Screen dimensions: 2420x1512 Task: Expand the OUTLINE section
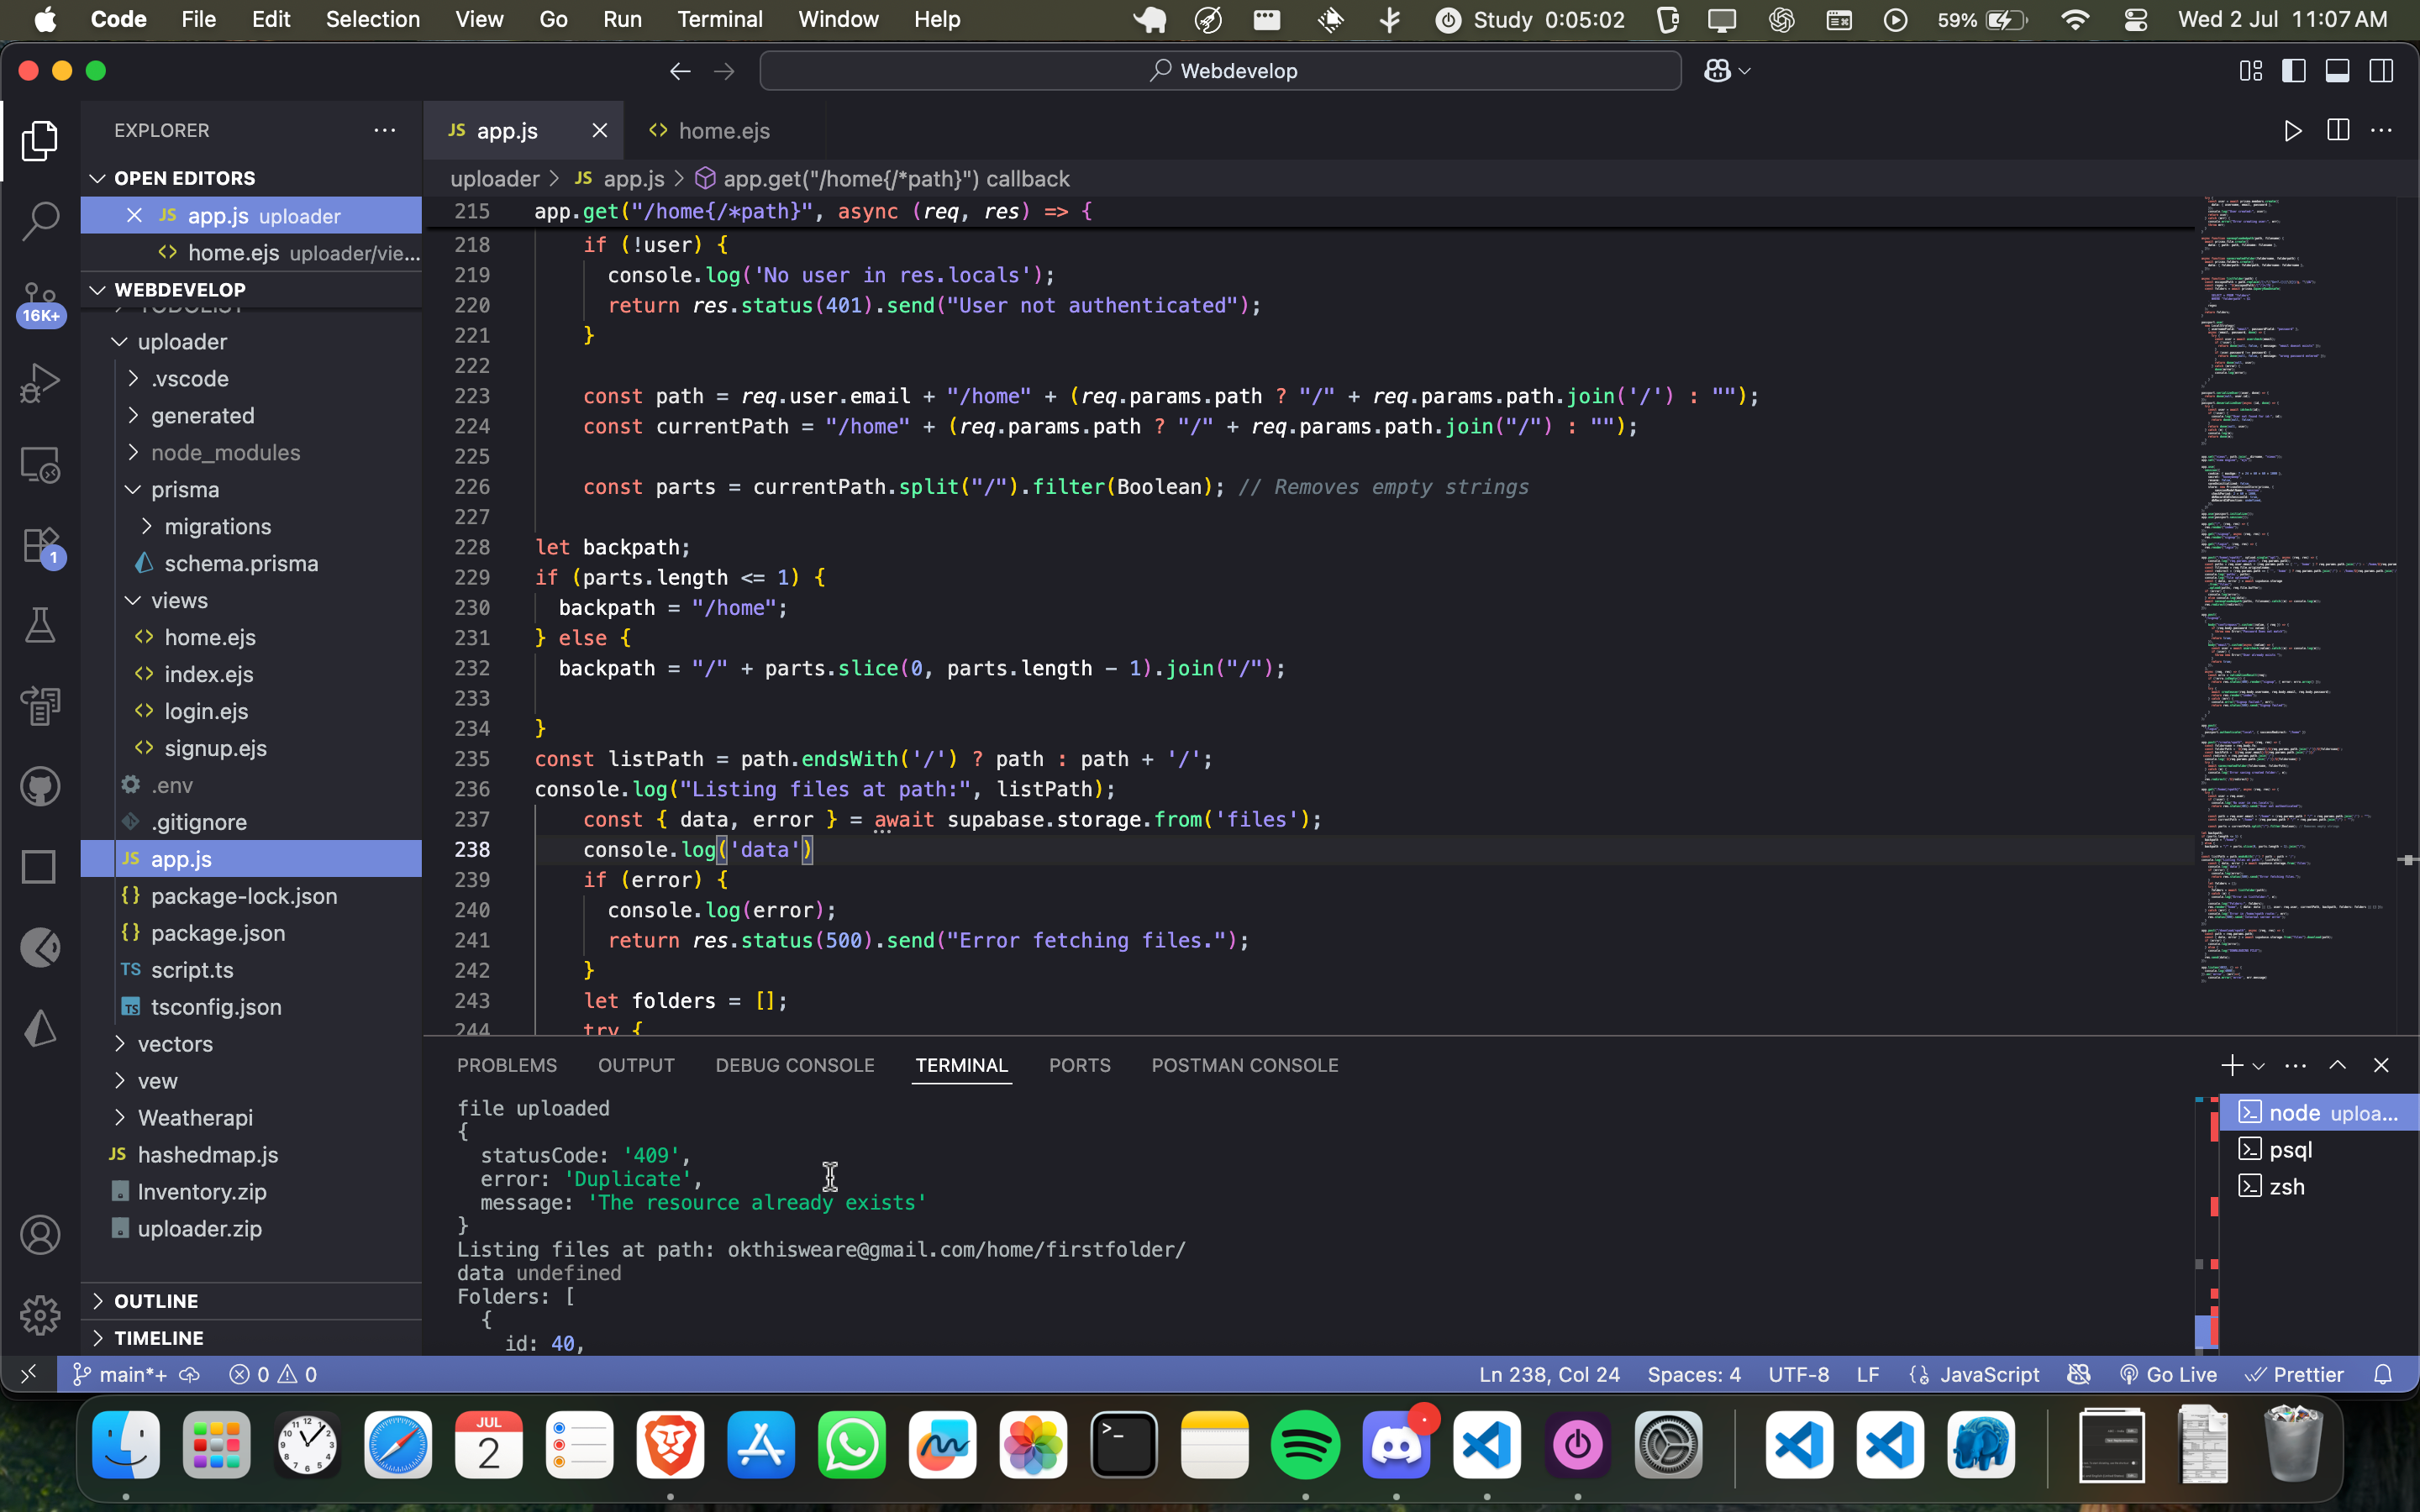tap(156, 1301)
